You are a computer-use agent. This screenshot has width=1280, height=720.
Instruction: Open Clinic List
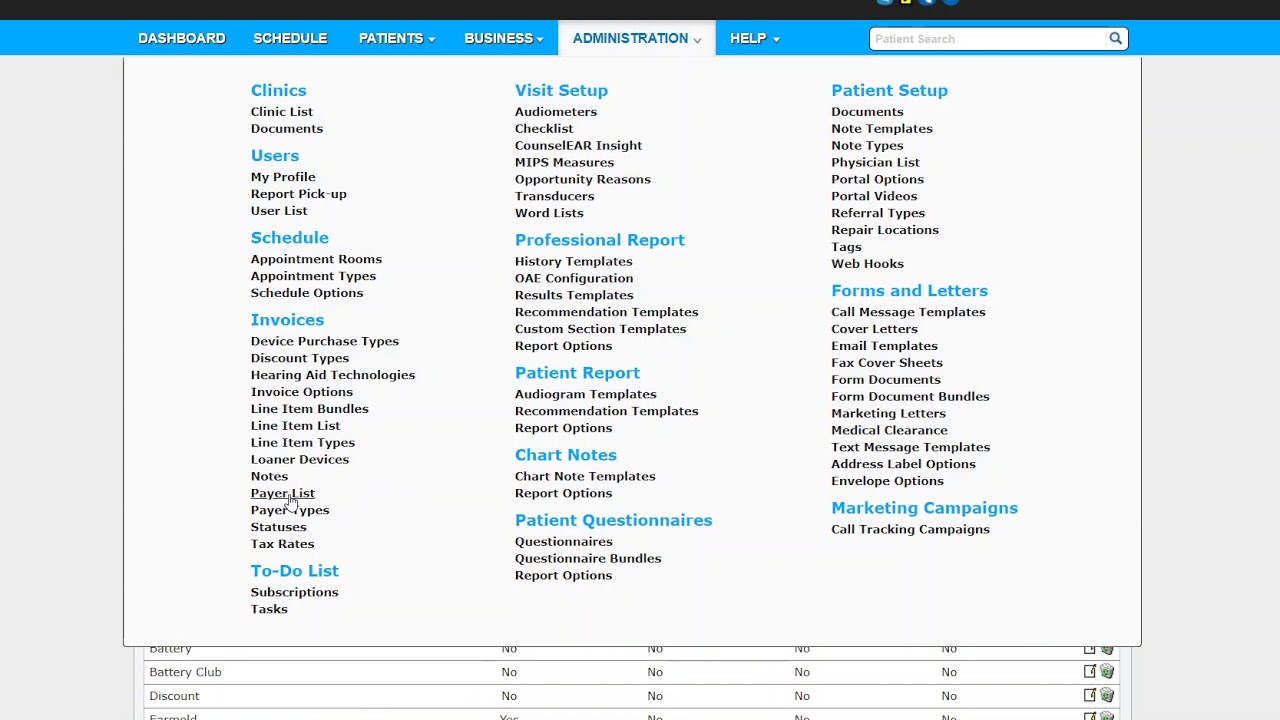(x=282, y=112)
